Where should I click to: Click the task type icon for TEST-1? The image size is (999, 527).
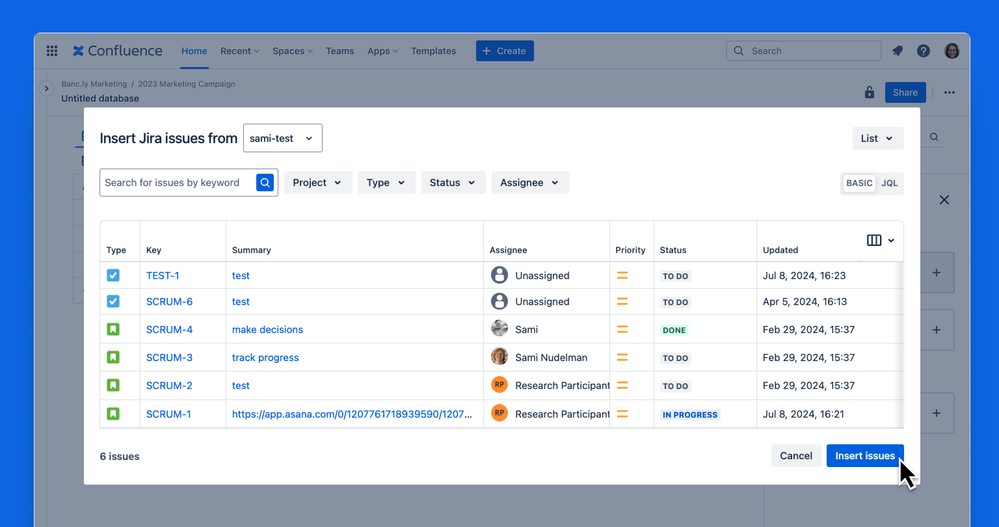tap(113, 275)
